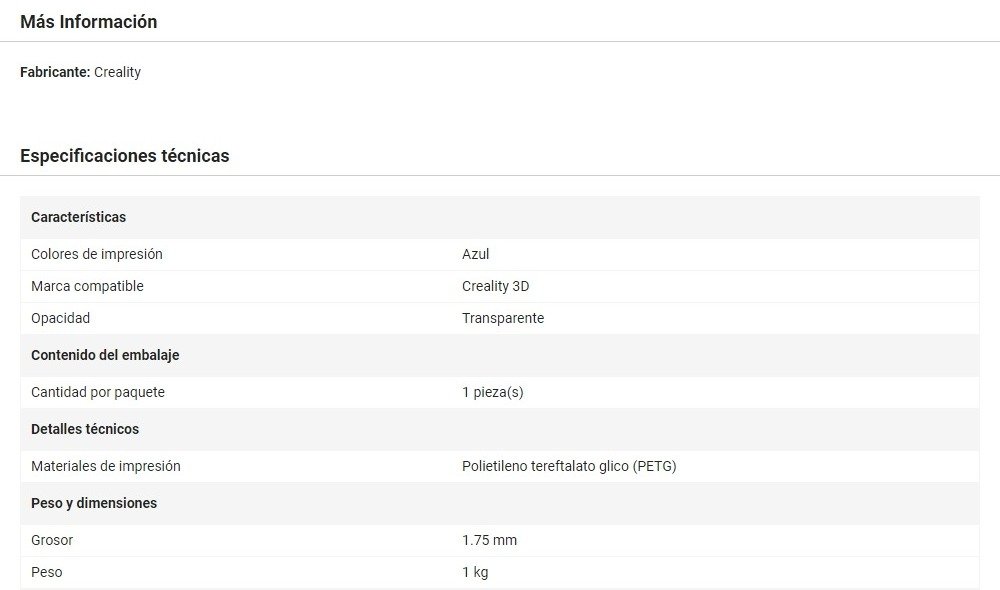
Task: Select the Cantidad por paquete label
Action: pyautogui.click(x=97, y=392)
